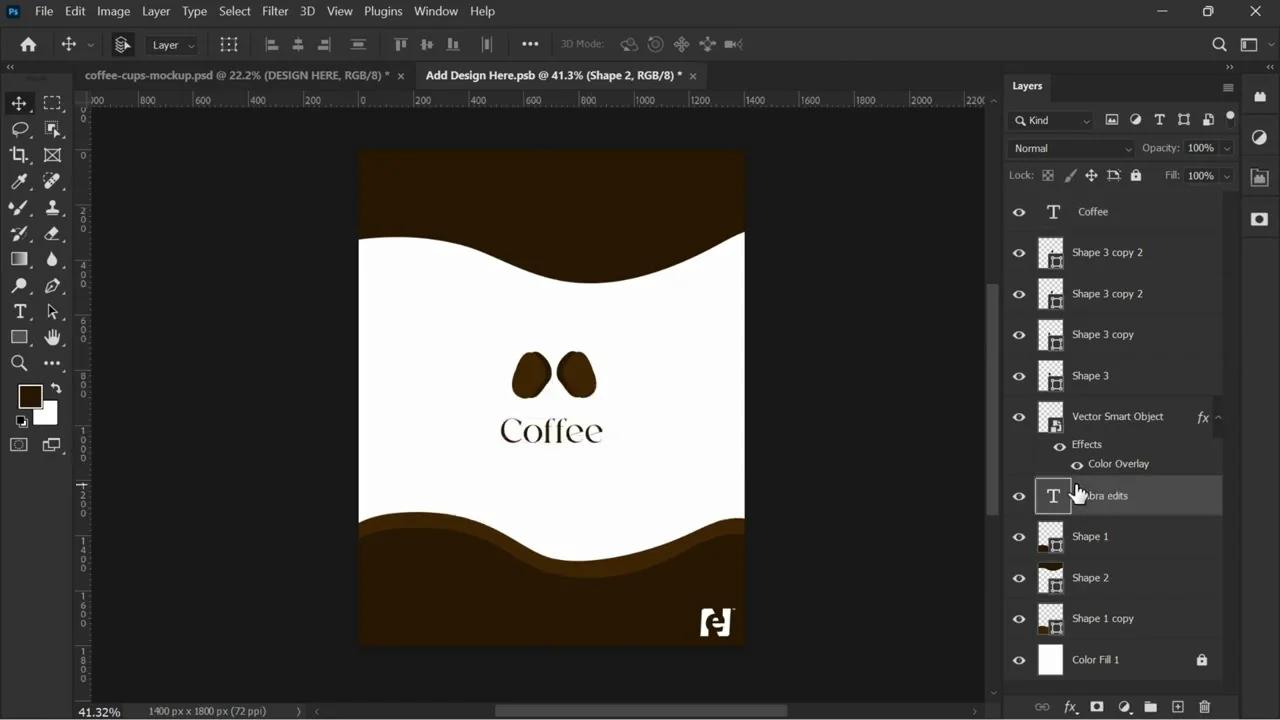Hide the Shape 3 copy layer

1019,335
